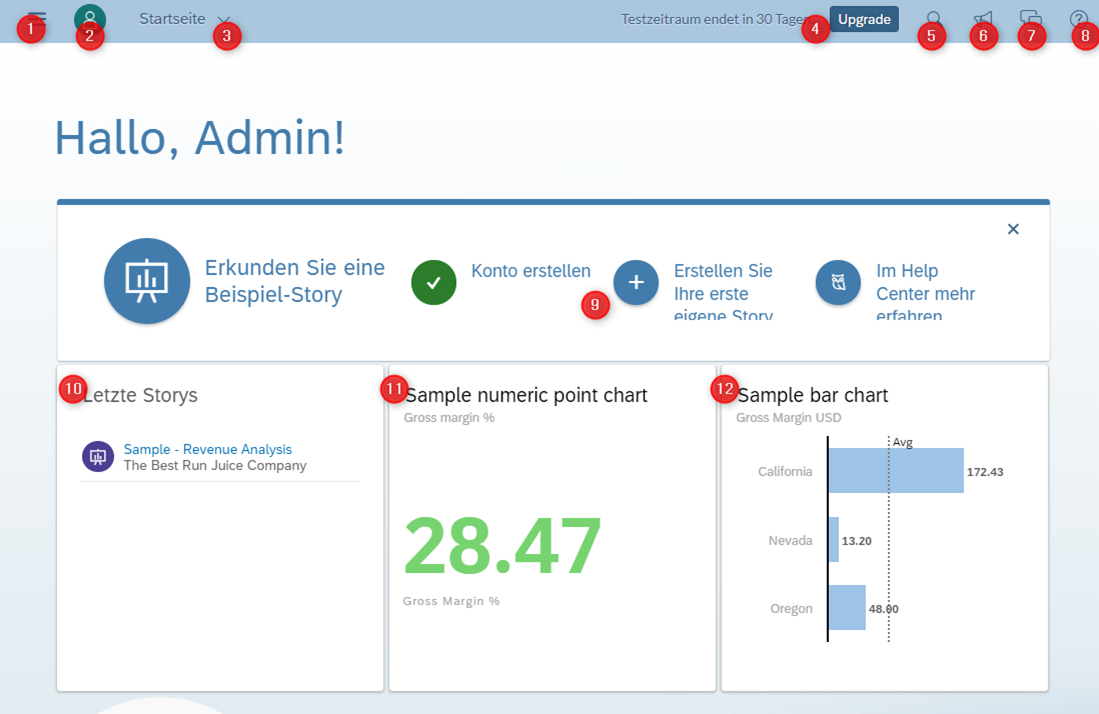Screen dimensions: 1099x714
Task: Click the Sample Revenue Analysis story icon
Action: [x=98, y=457]
